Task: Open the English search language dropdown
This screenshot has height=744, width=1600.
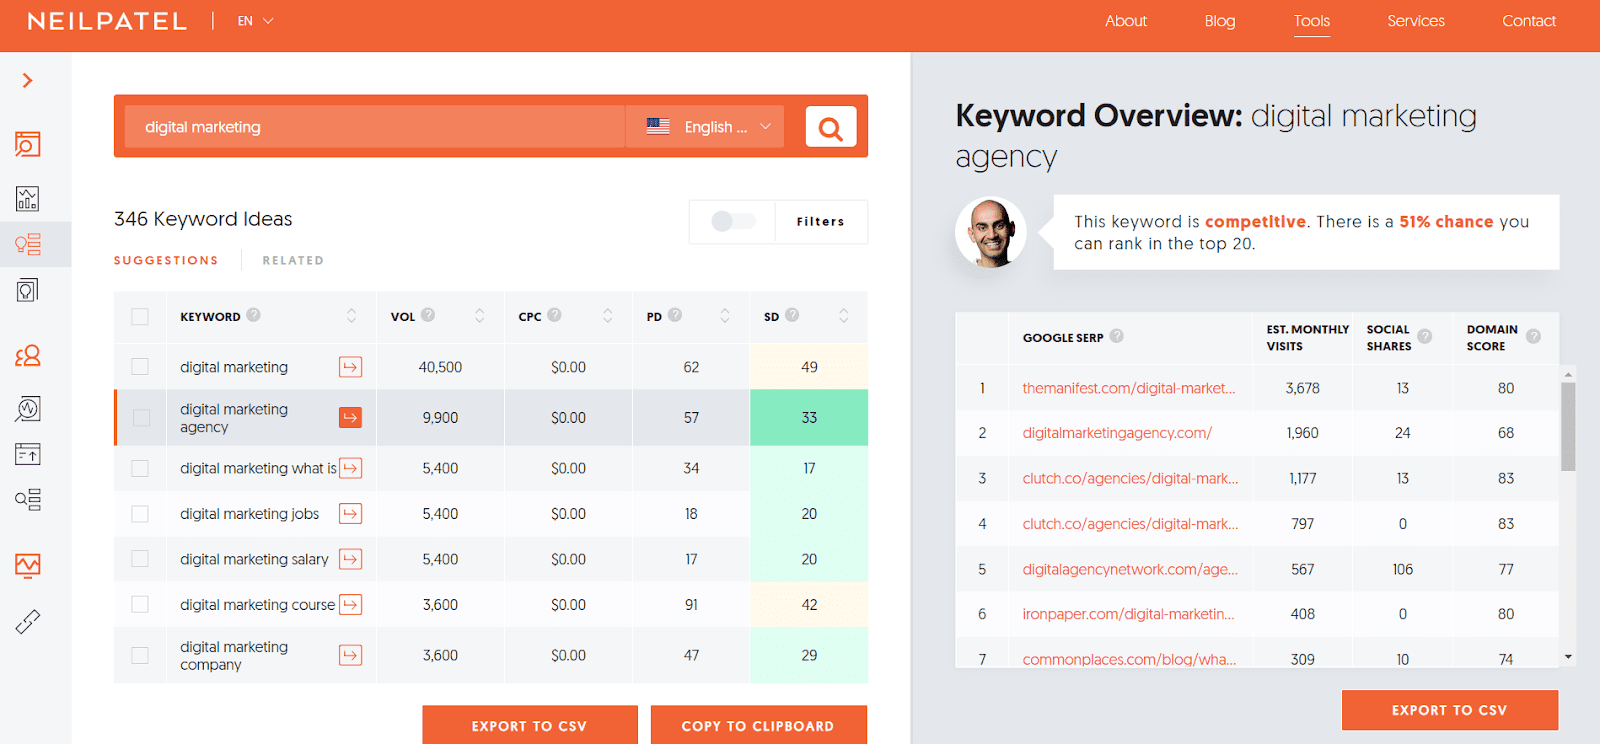Action: 728,127
